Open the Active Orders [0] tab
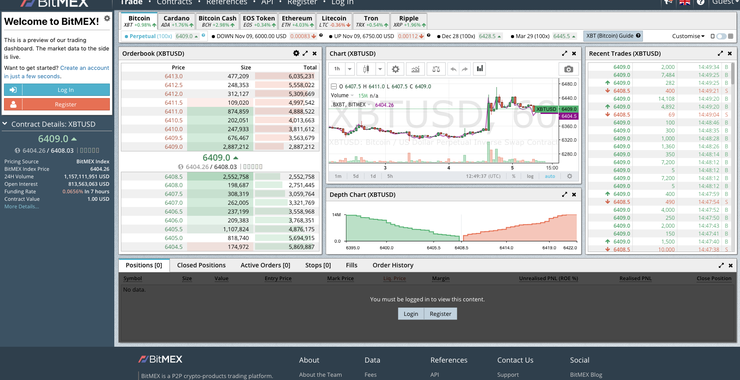 coord(265,265)
